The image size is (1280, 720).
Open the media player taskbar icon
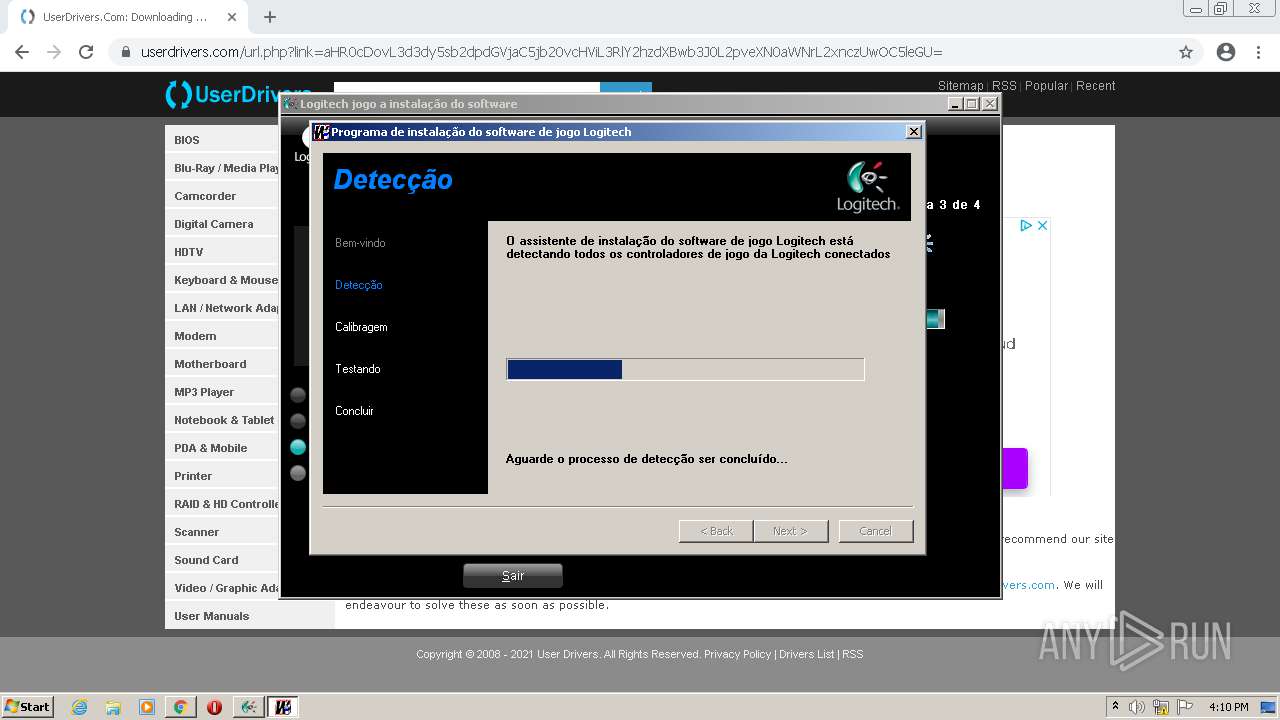(147, 707)
